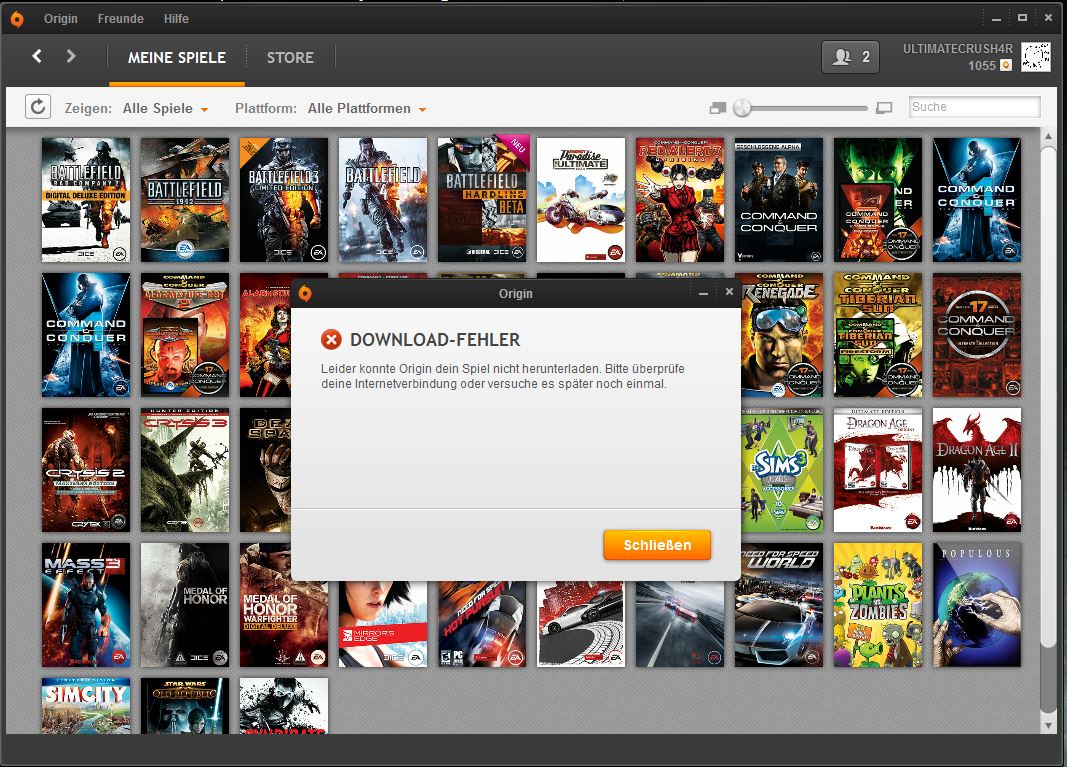Select the Mass Effect 3 cover
Screen dimensions: 1067x767
(x=86, y=605)
